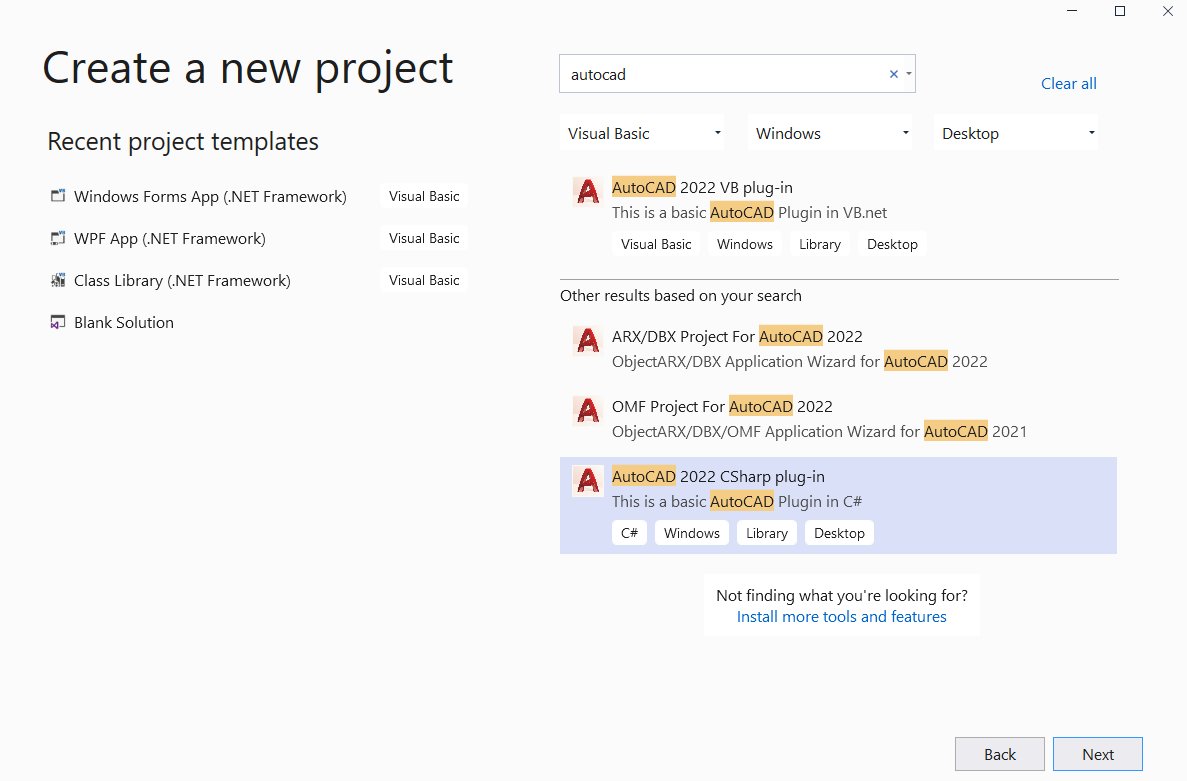Open the Visual Basic language dropdown
This screenshot has height=781, width=1187.
click(x=642, y=132)
